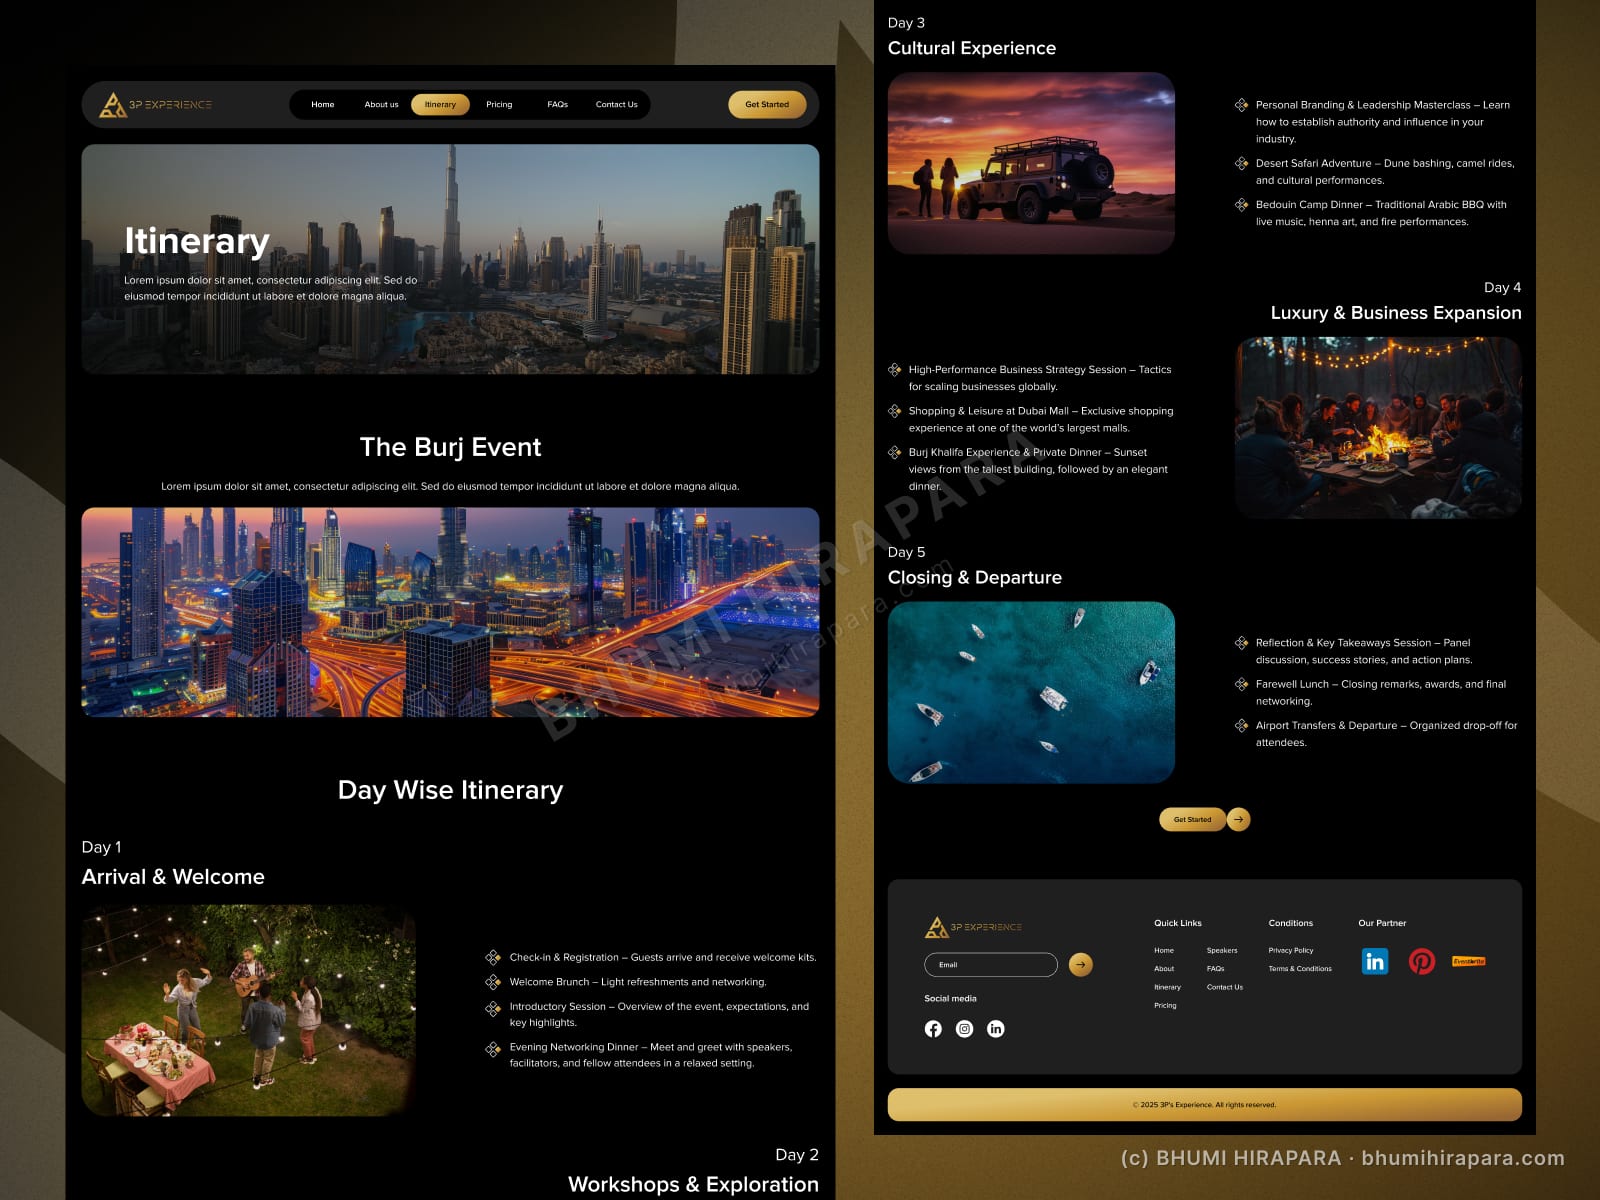Open the Terms & Conditions link
Viewport: 1600px width, 1200px height.
coord(1300,968)
